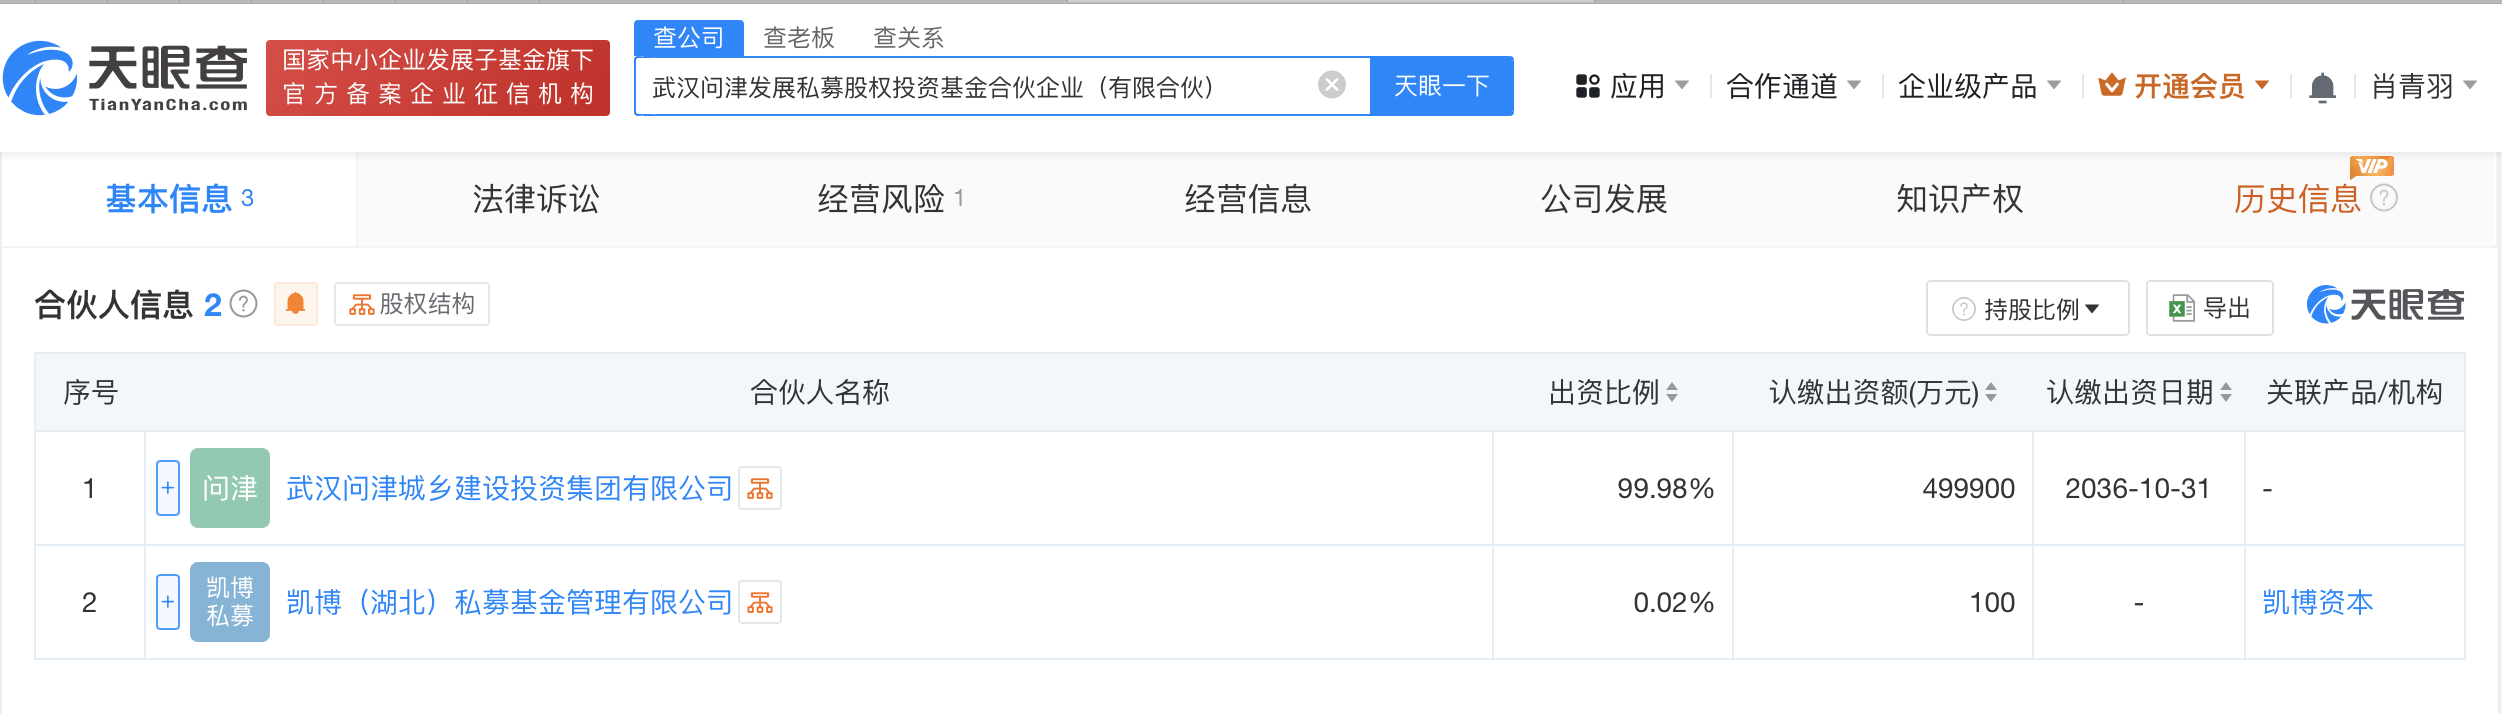This screenshot has height=714, width=2502.
Task: Click the 应用 grid icon
Action: tap(1587, 87)
